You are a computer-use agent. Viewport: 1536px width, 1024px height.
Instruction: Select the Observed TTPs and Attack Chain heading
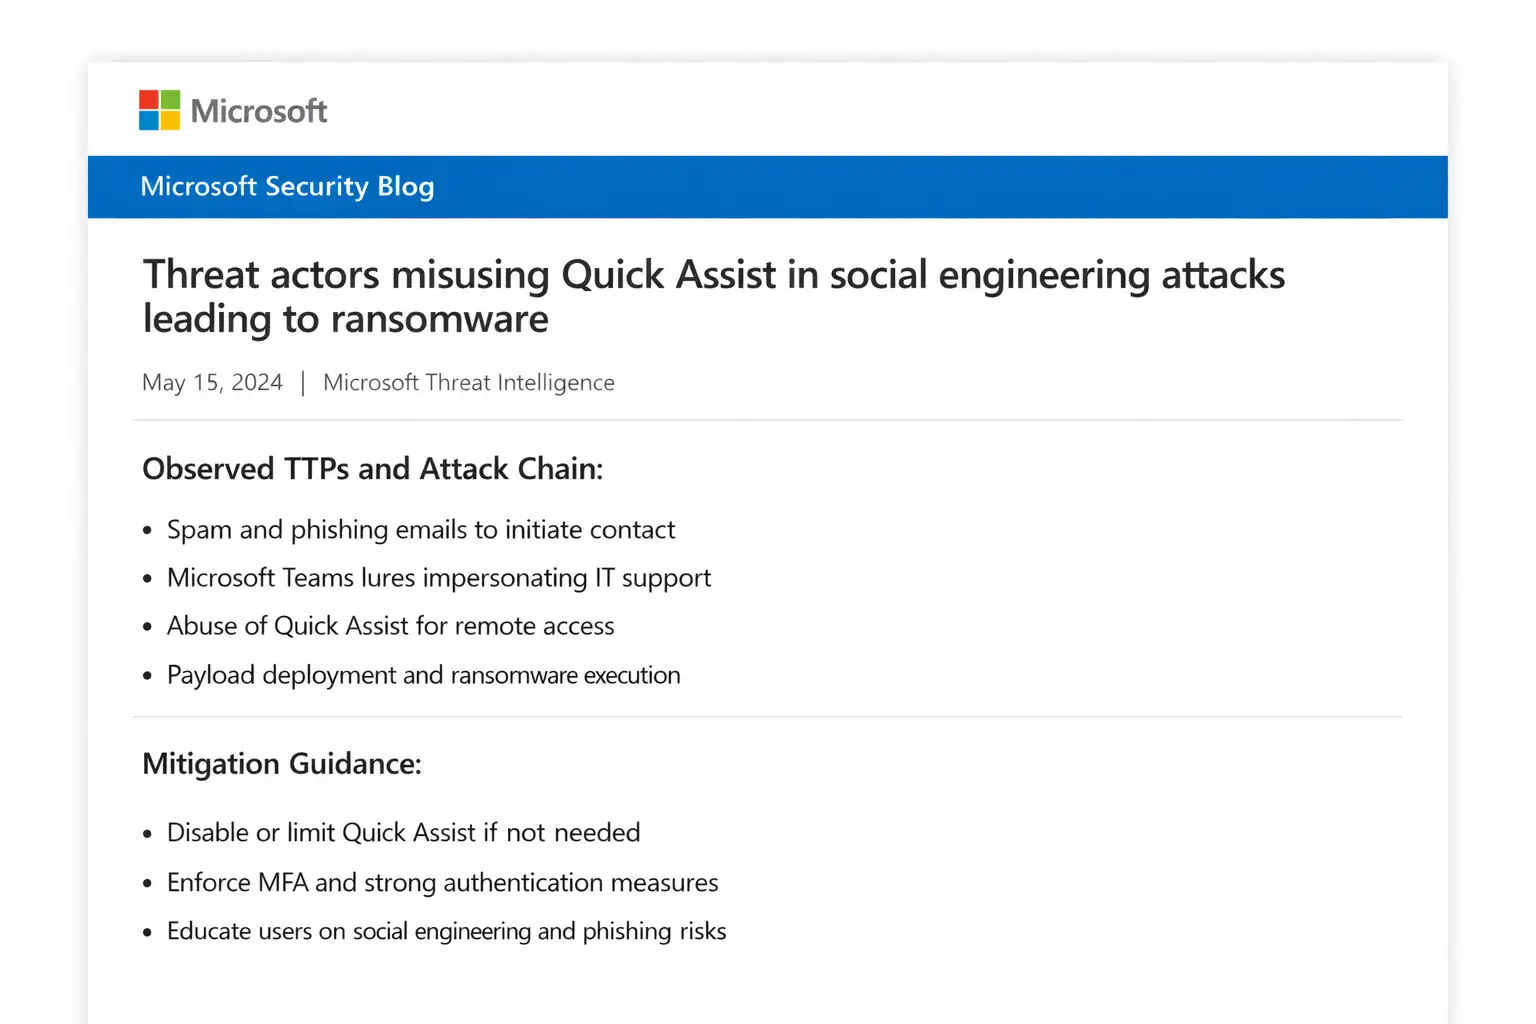click(372, 469)
